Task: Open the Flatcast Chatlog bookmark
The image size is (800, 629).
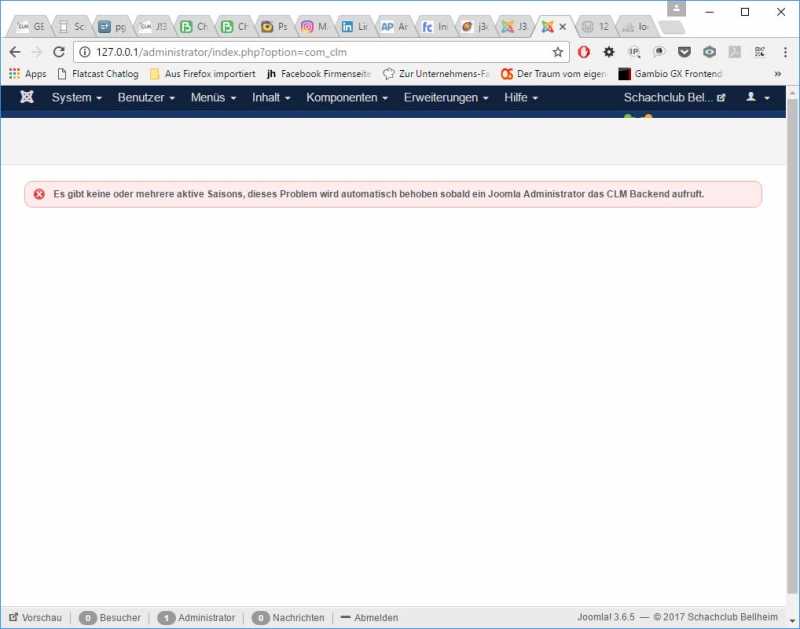Action: pos(98,74)
